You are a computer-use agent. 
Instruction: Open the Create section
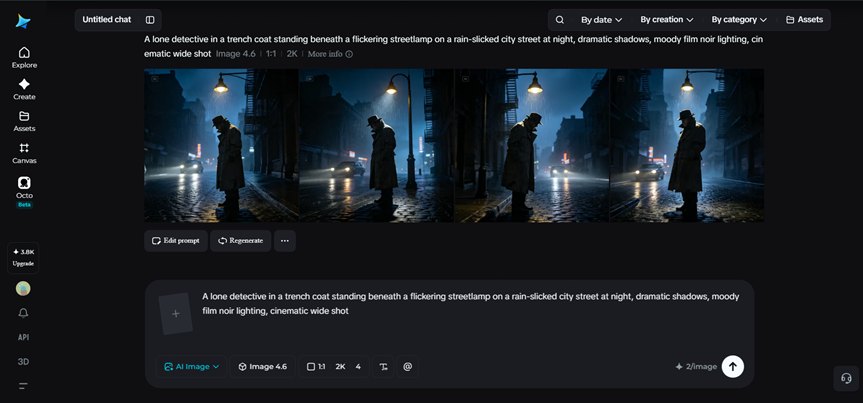(24, 89)
